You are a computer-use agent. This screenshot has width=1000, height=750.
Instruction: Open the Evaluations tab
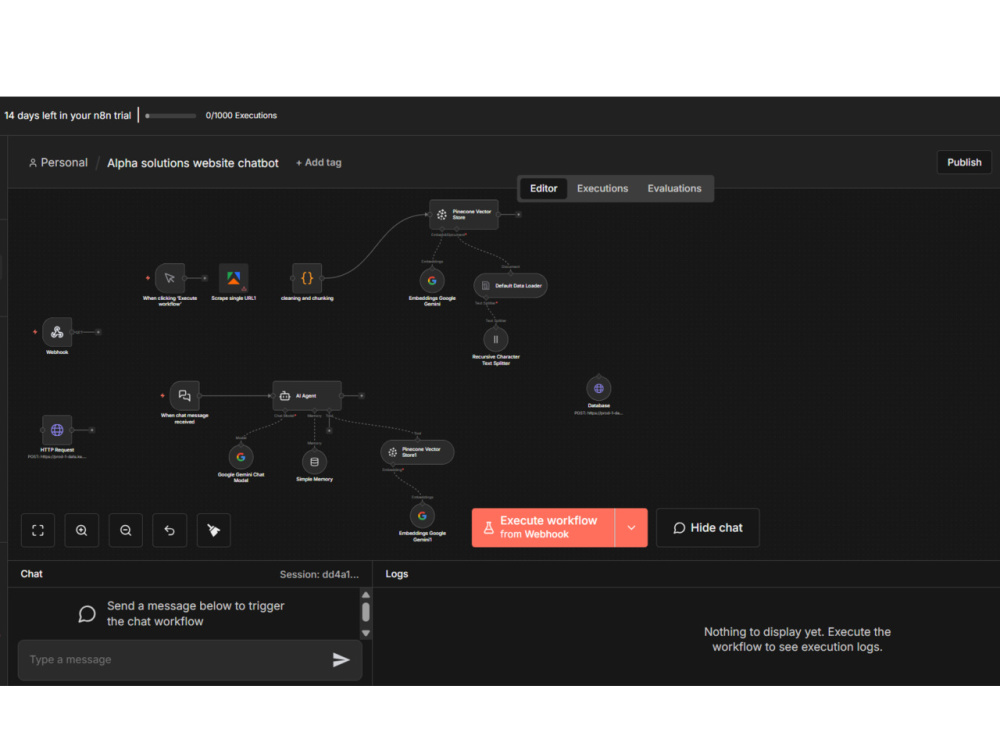[x=674, y=188]
